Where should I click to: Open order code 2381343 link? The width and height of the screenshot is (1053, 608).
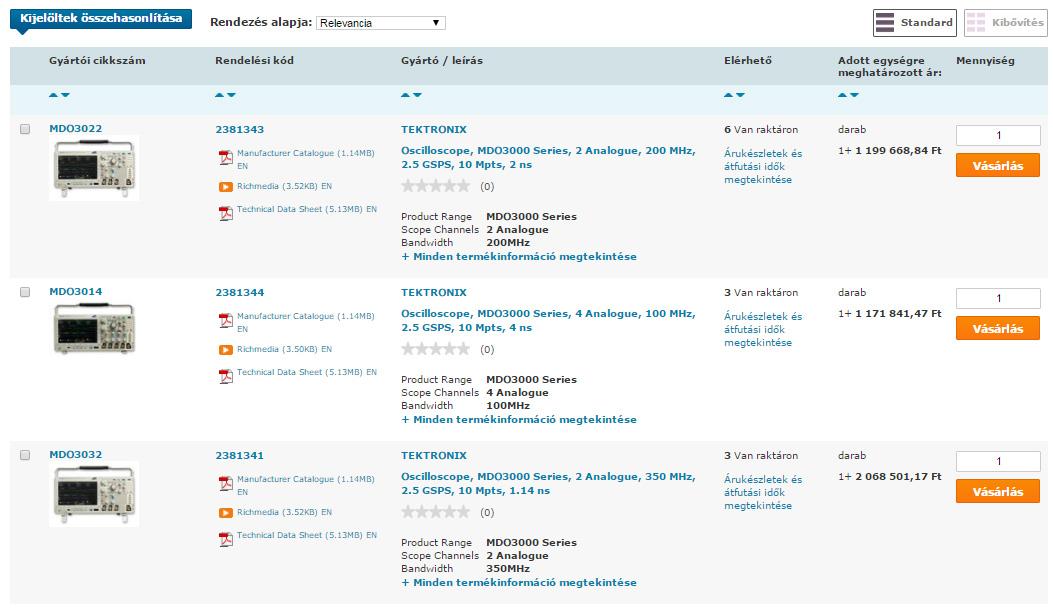(x=240, y=130)
